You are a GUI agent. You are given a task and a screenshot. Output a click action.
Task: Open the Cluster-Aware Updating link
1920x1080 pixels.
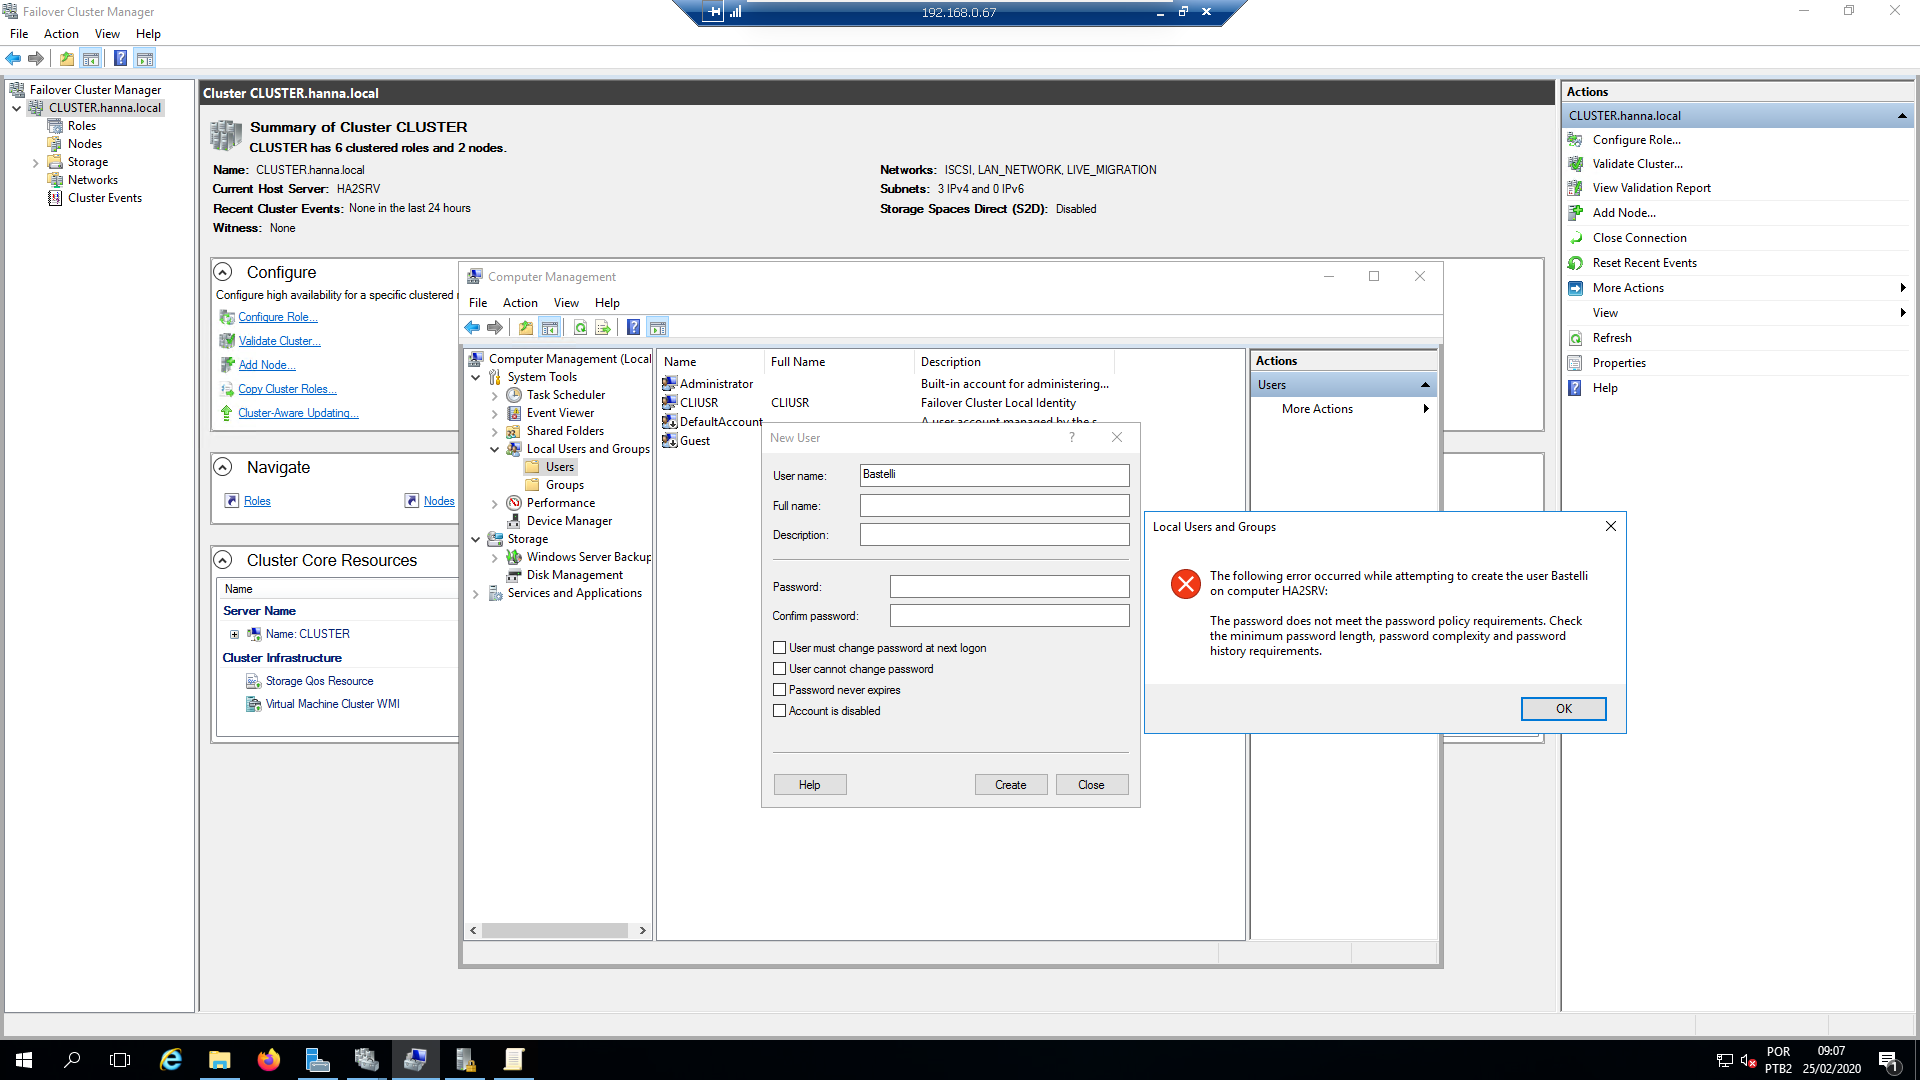point(298,413)
